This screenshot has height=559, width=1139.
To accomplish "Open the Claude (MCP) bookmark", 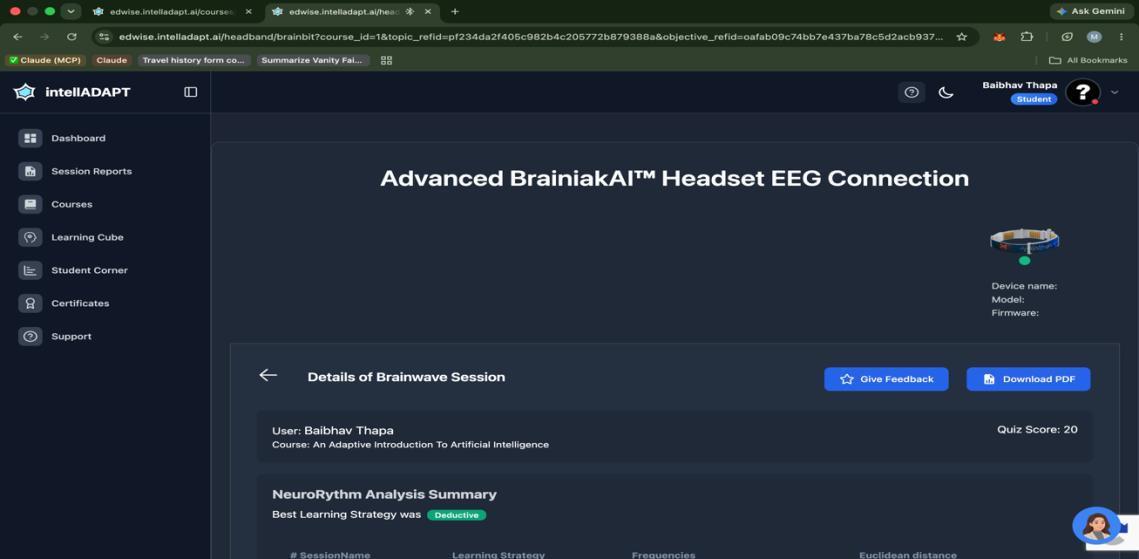I will 45,60.
